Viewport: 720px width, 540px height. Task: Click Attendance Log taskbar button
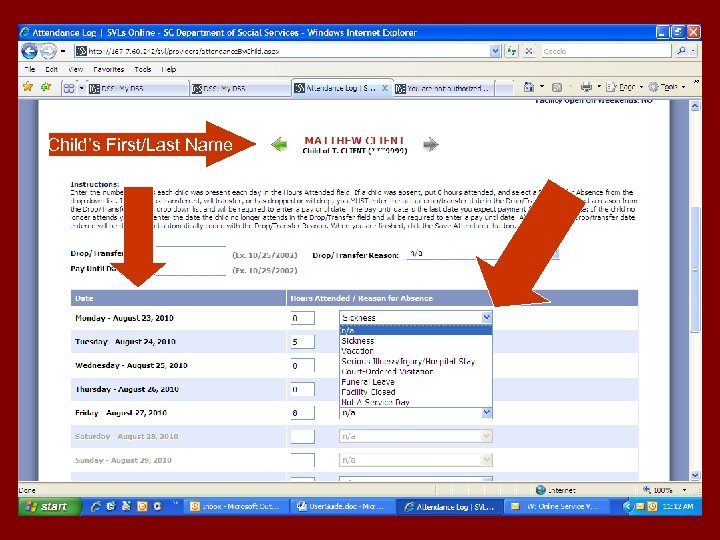click(x=449, y=506)
